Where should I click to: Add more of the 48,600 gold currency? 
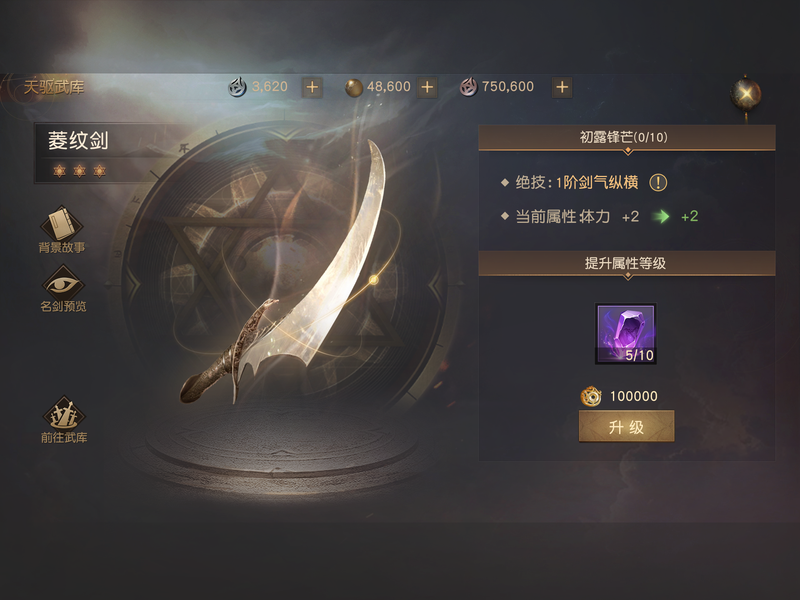(427, 87)
